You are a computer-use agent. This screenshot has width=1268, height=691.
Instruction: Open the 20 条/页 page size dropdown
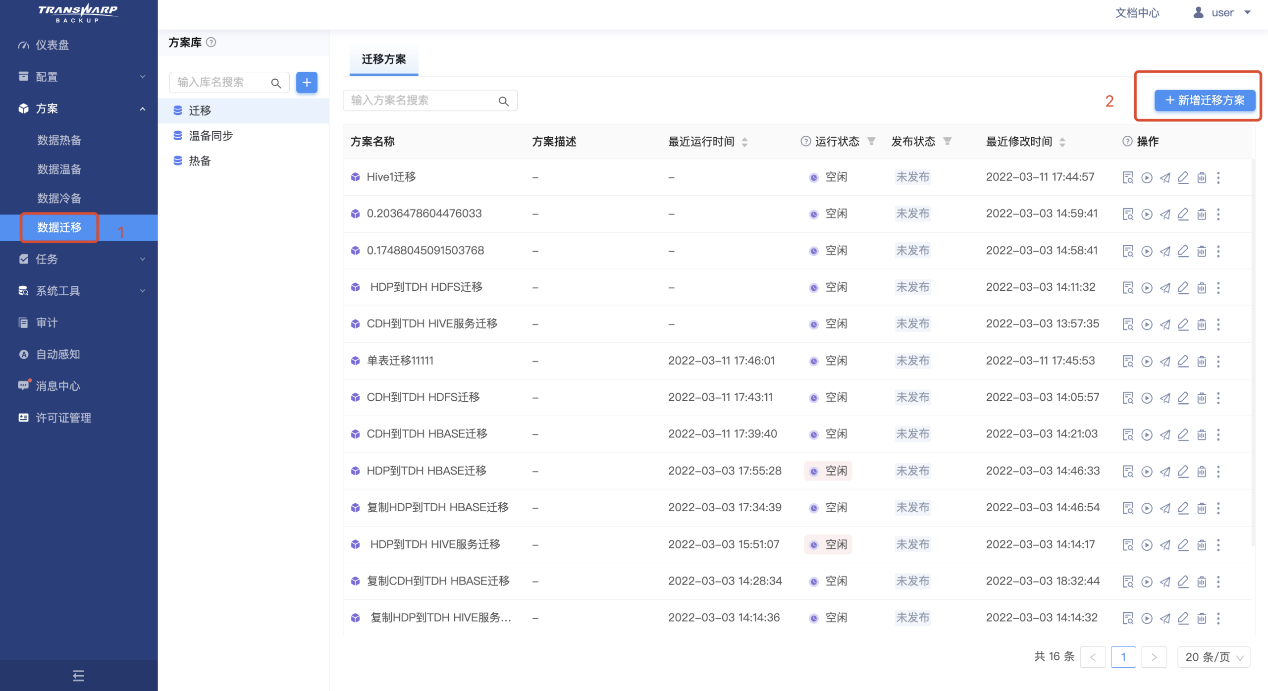[x=1215, y=657]
